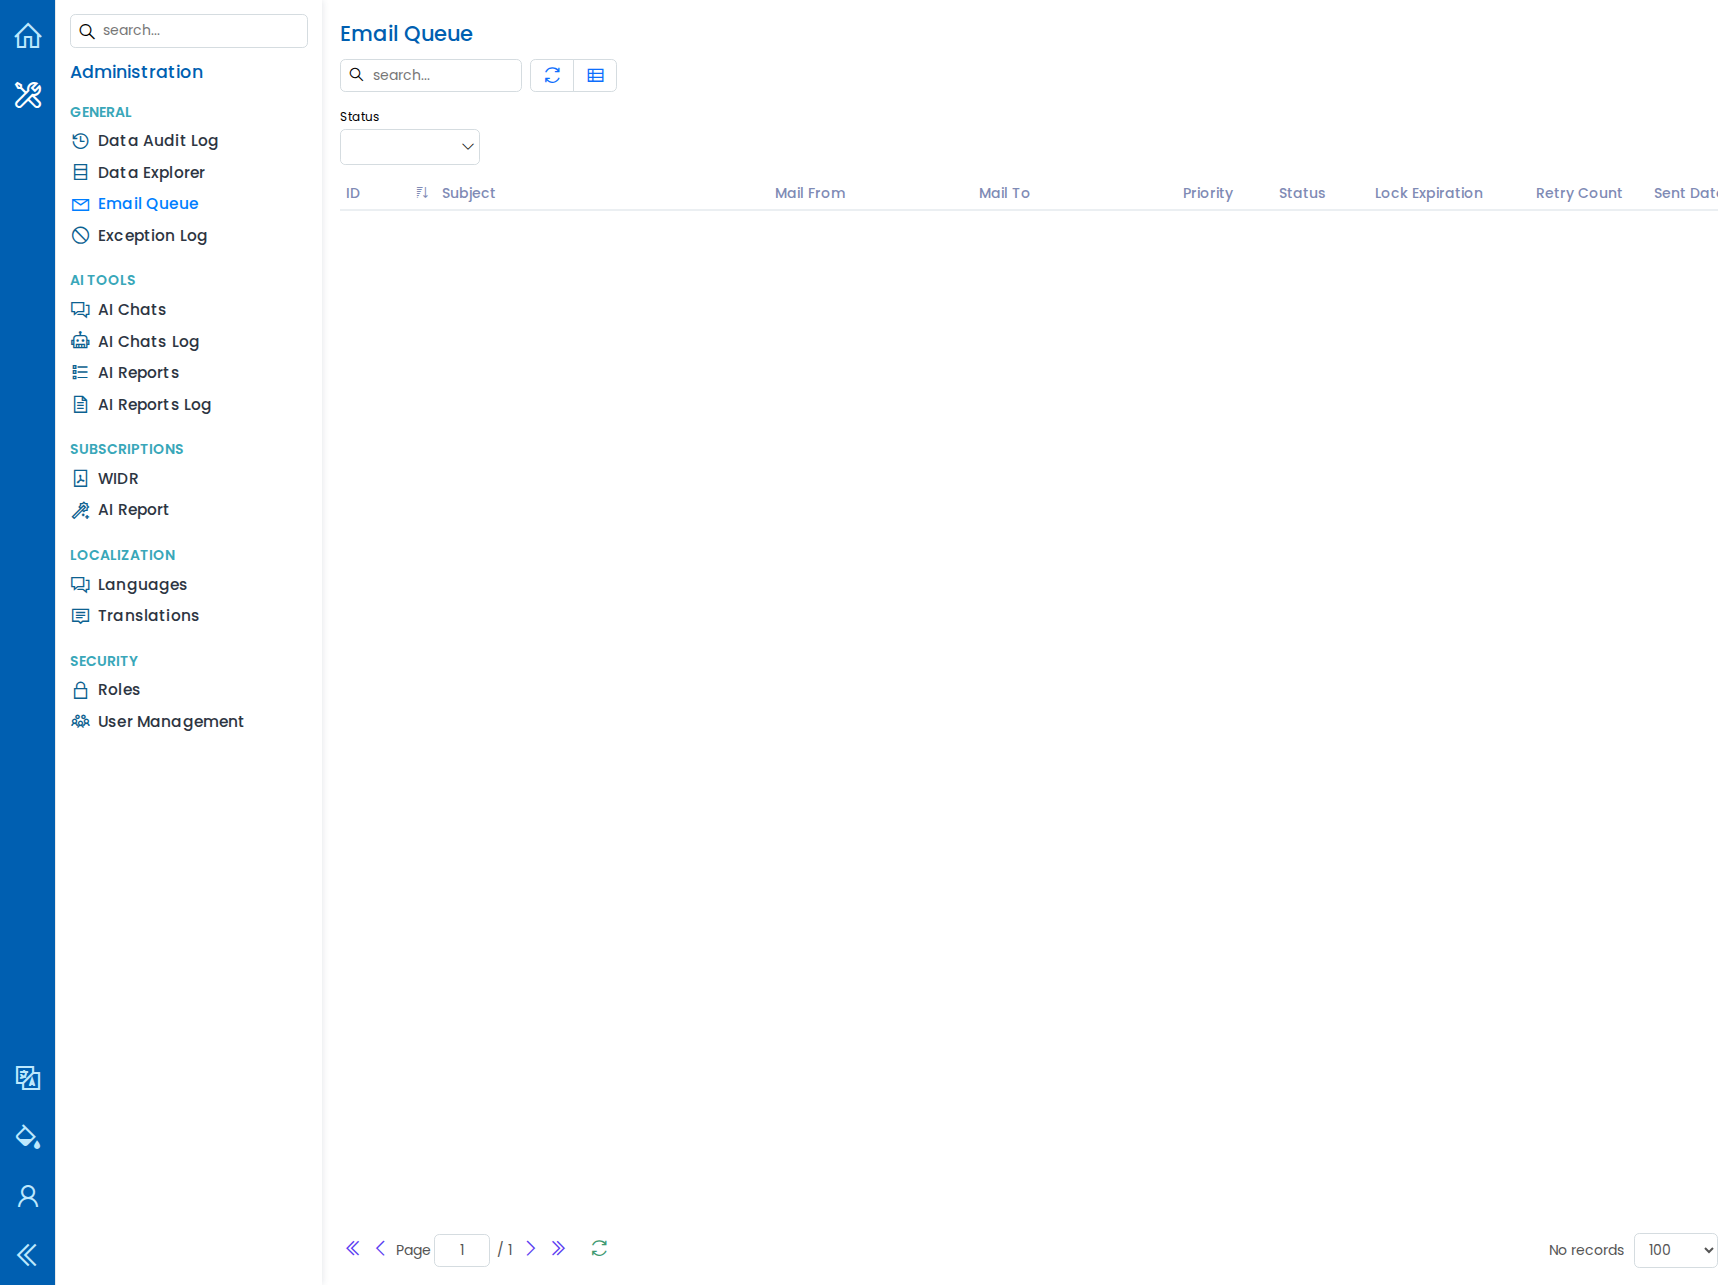Open the page size 100 dropdown

(1675, 1250)
